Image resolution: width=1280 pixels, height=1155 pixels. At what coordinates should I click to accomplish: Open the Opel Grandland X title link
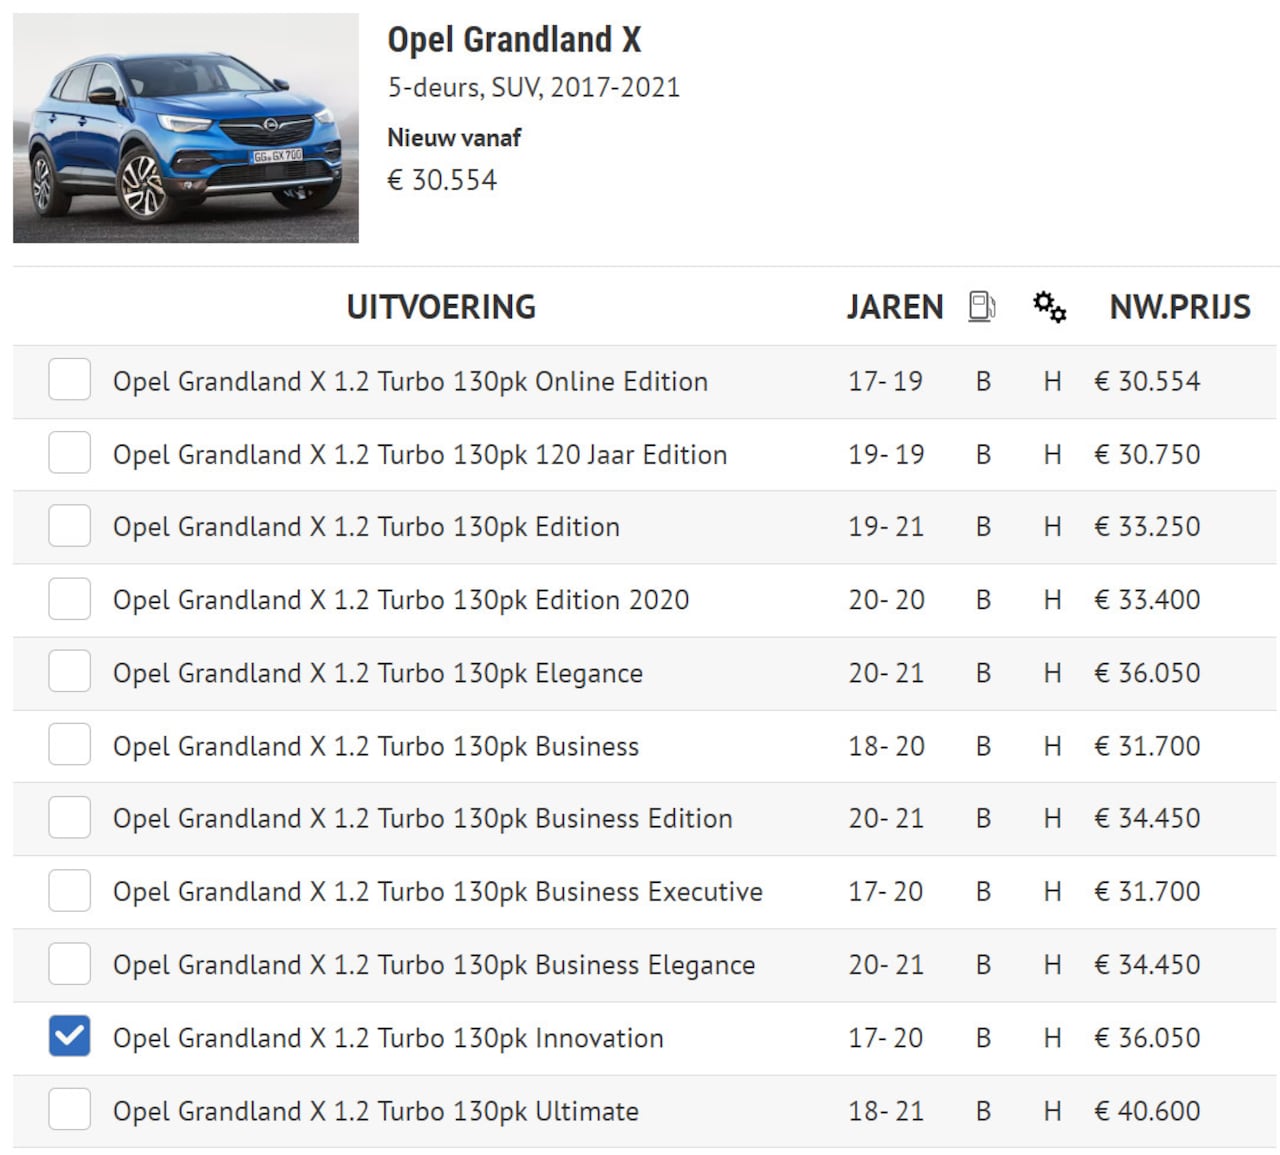click(514, 40)
